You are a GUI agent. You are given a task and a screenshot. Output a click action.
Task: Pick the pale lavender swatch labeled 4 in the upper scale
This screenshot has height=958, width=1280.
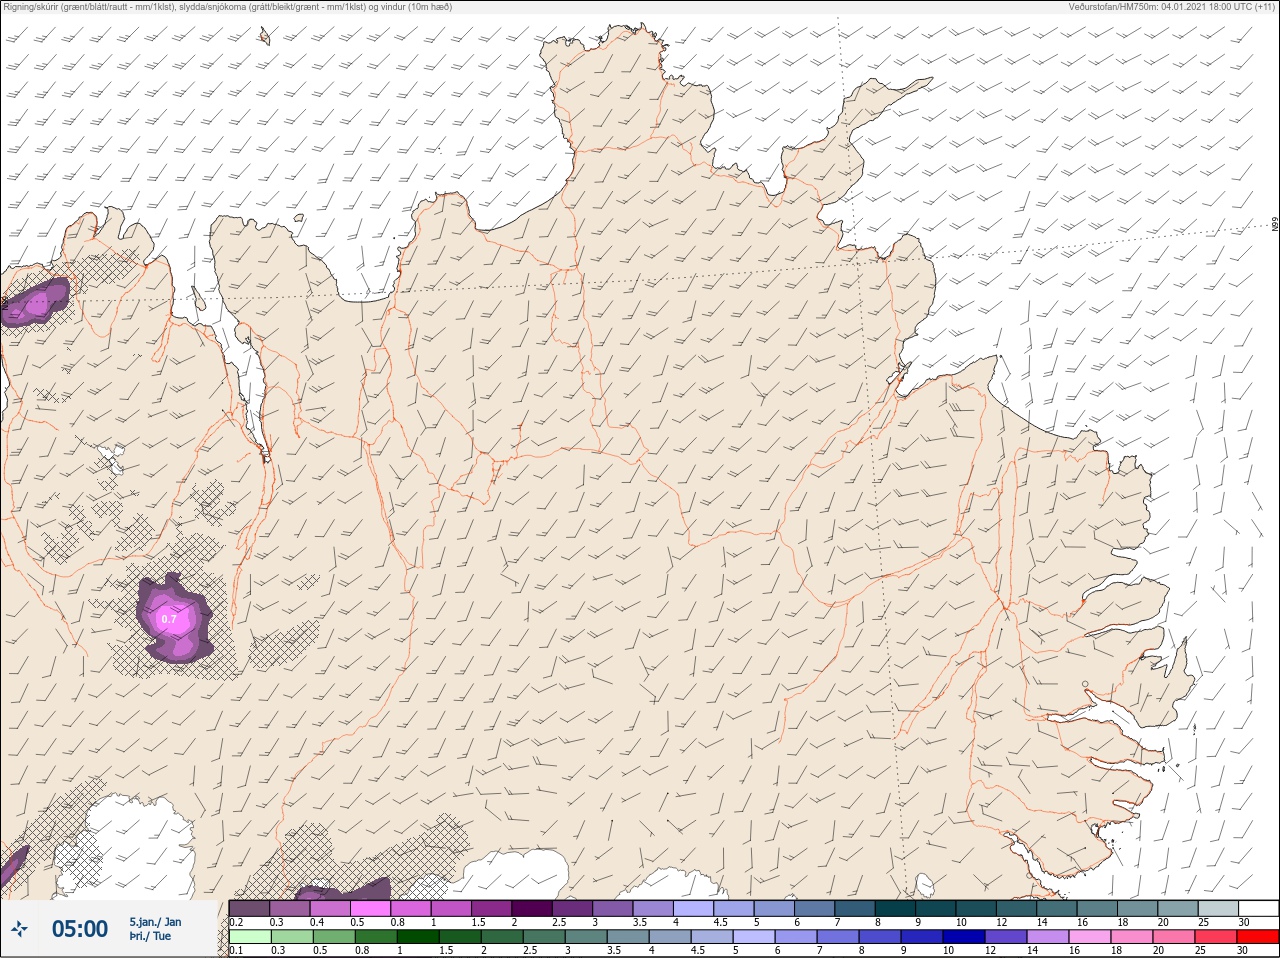pos(693,909)
